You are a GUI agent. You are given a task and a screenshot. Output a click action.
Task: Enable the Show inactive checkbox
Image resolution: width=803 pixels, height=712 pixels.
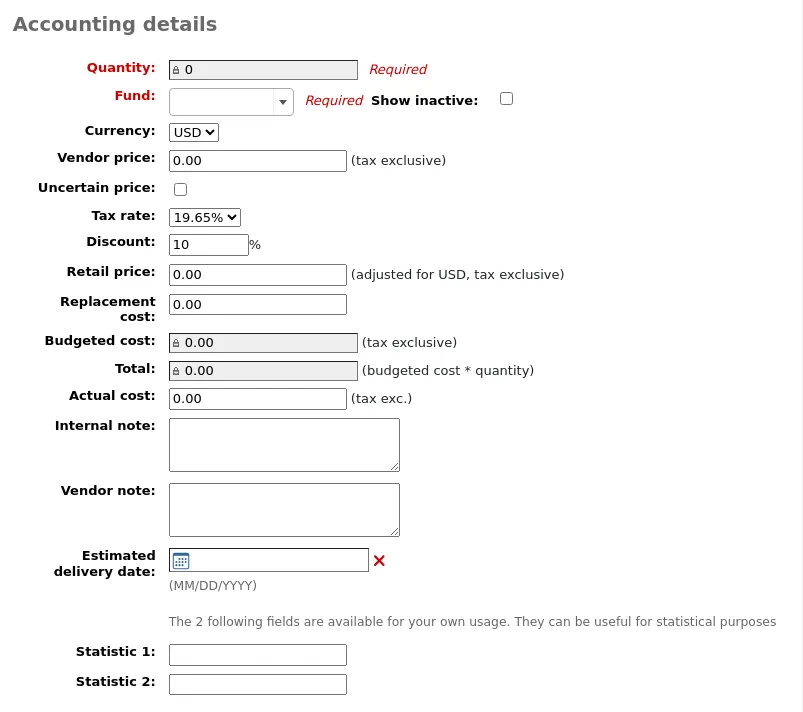click(506, 98)
